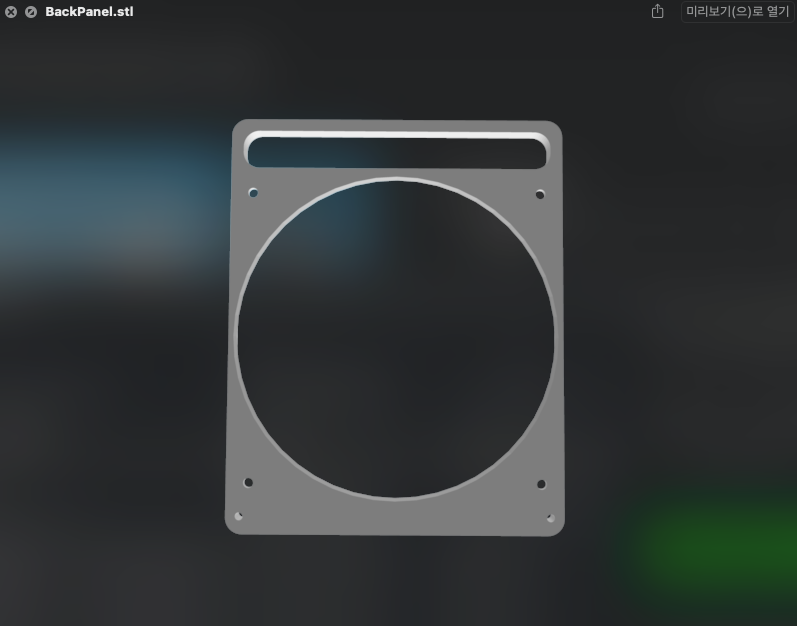797x626 pixels.
Task: Click the BackPanel.stl file title
Action: tap(89, 12)
